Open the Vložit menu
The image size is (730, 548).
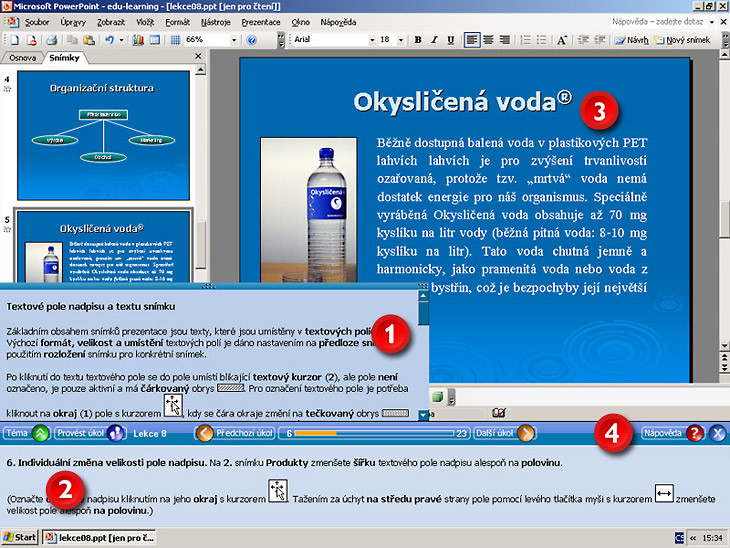pos(145,22)
